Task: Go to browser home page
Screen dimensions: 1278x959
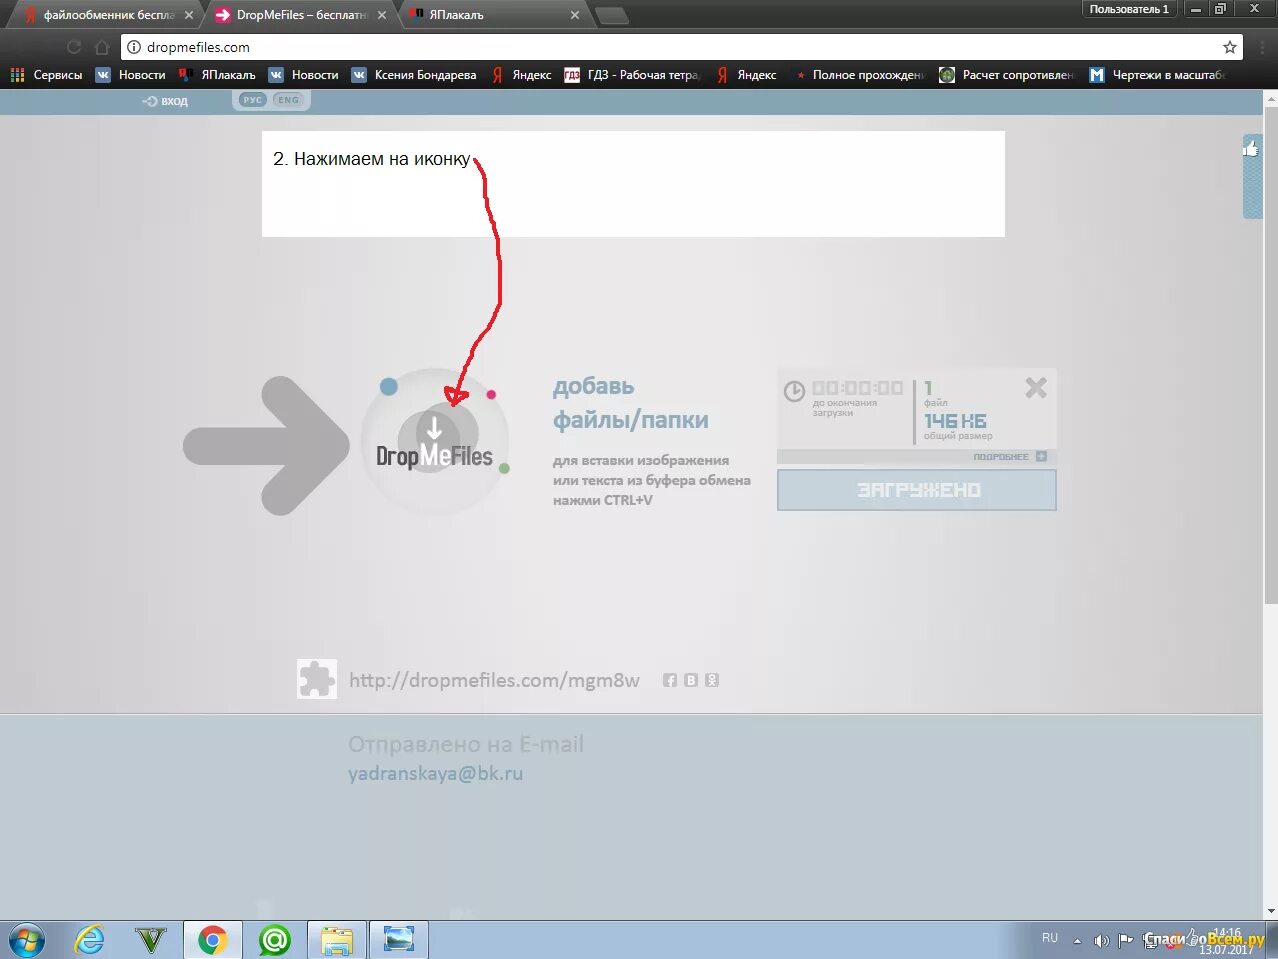Action: point(102,47)
